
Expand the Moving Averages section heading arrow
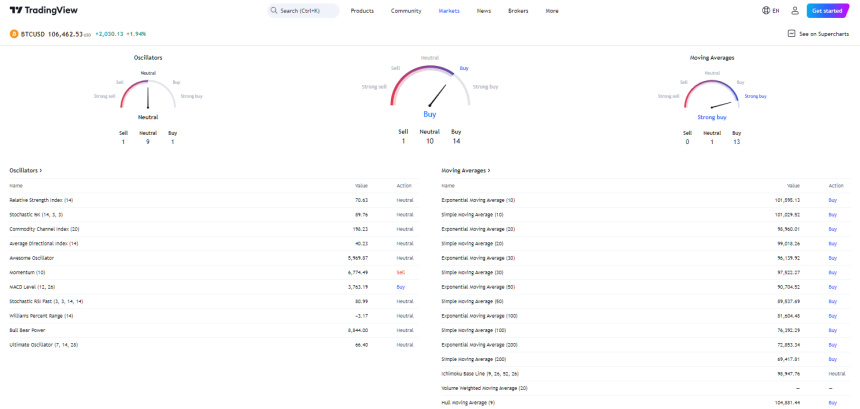pos(488,171)
